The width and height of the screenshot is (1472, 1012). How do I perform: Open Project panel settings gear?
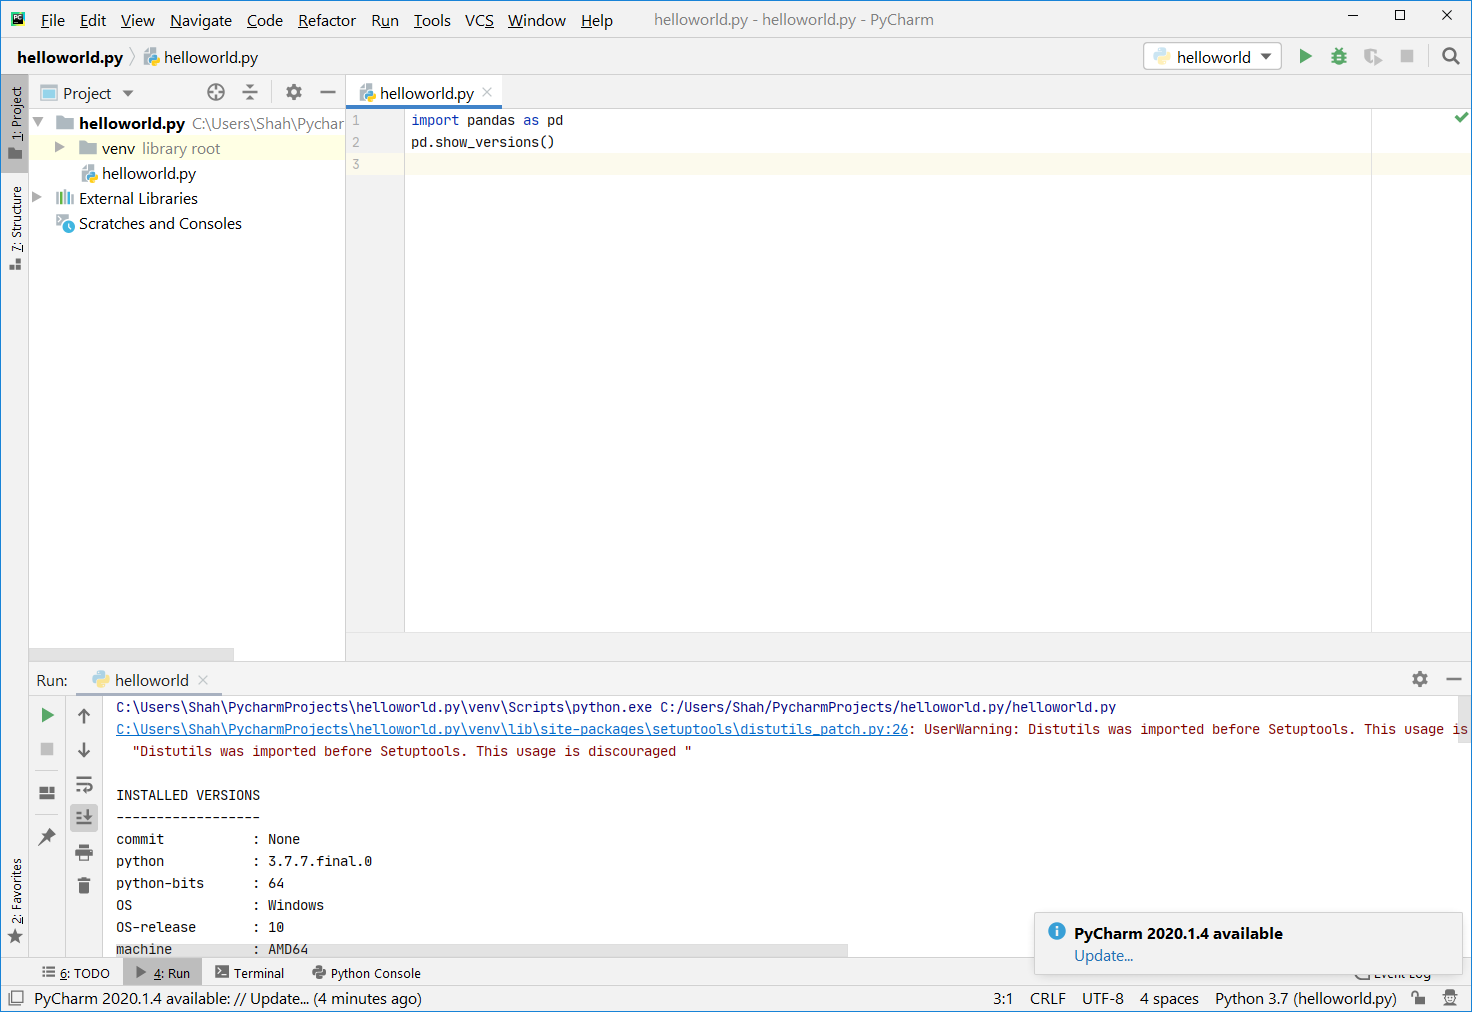click(294, 93)
